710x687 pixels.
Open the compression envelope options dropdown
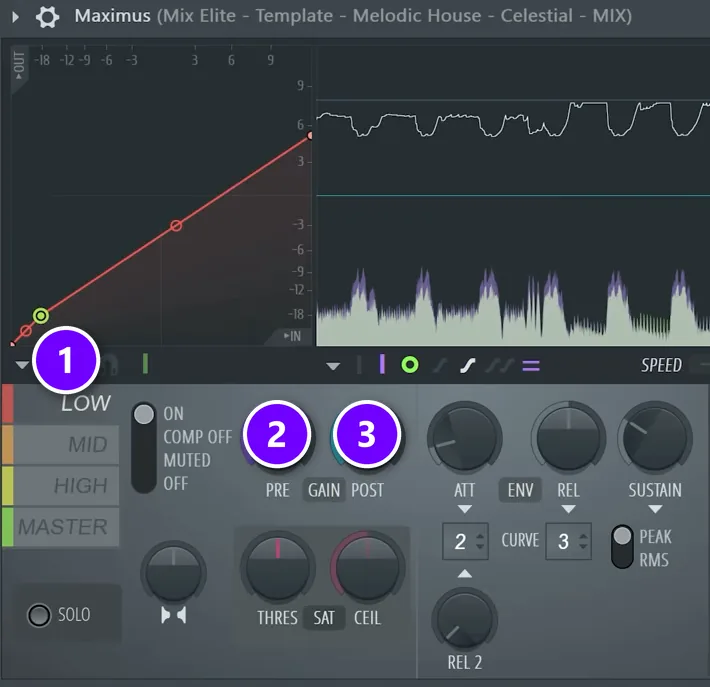point(22,365)
